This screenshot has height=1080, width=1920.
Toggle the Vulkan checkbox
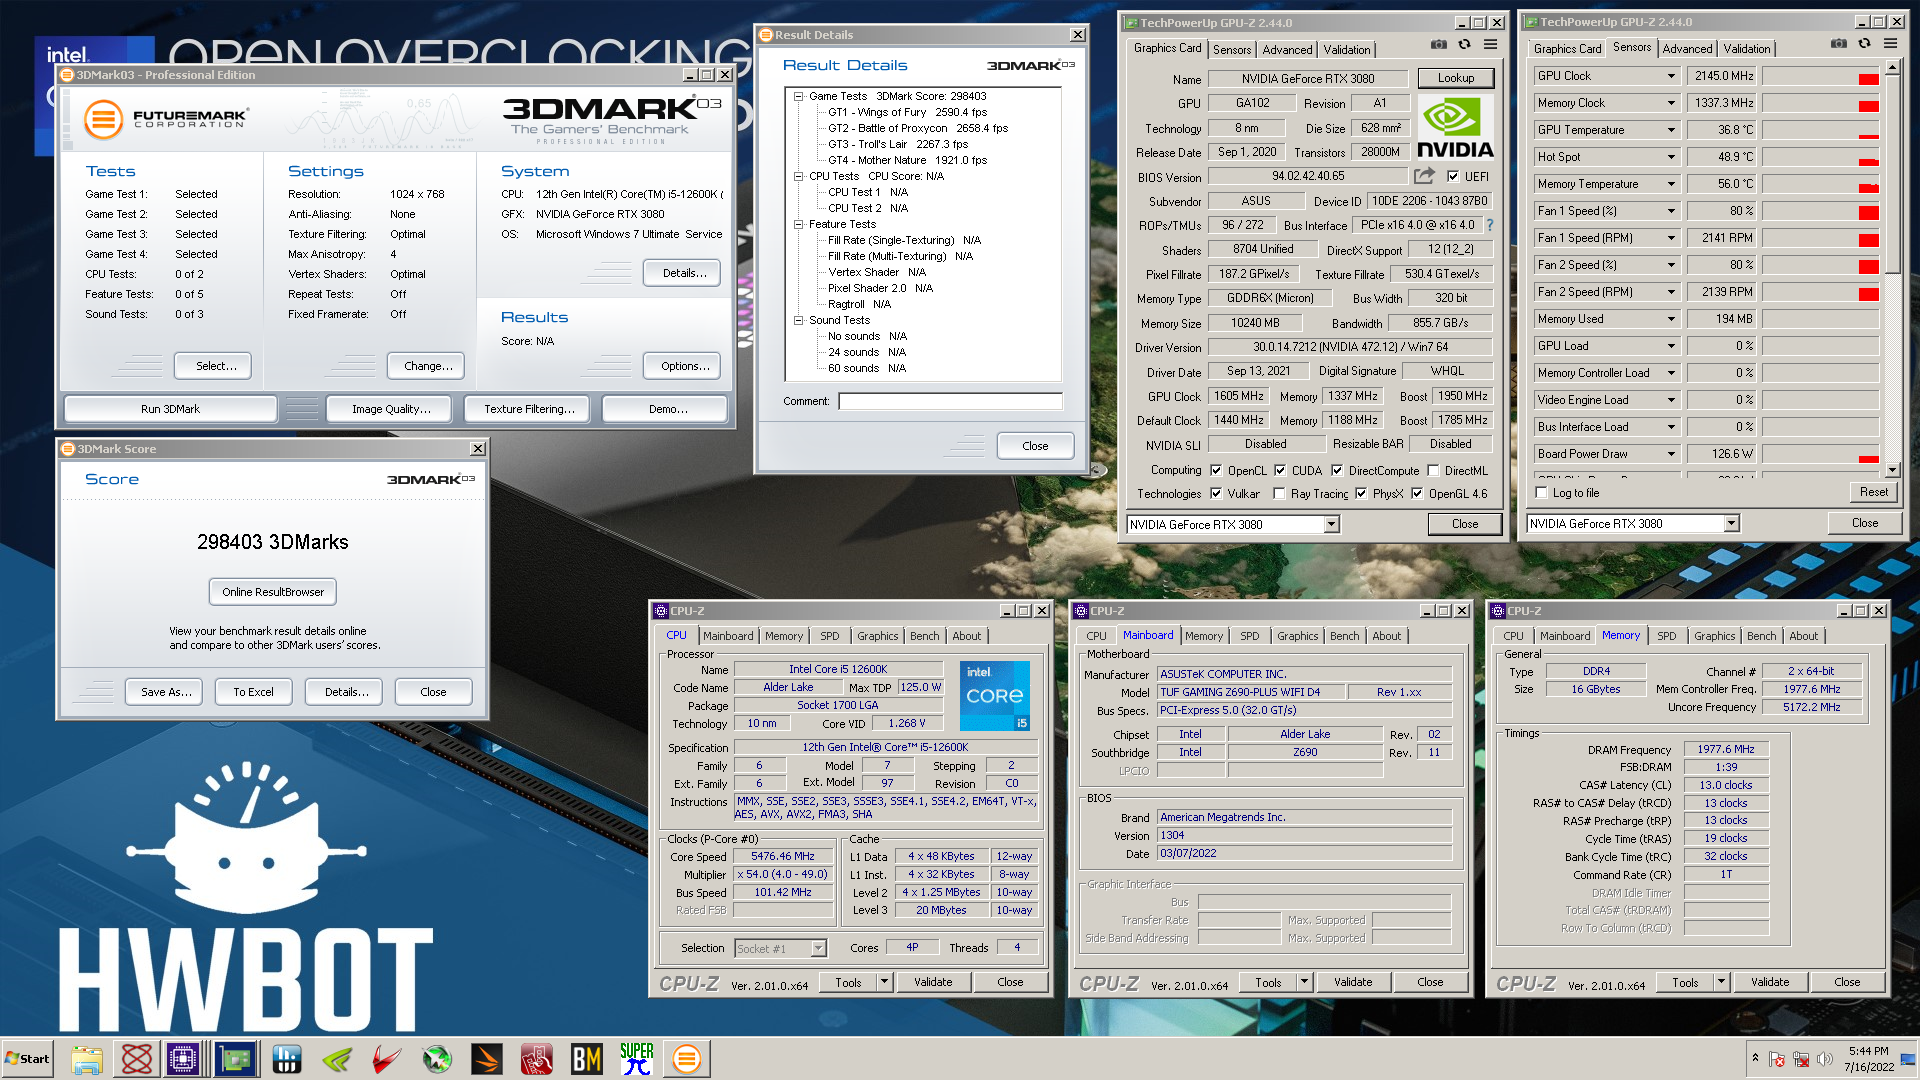pyautogui.click(x=1216, y=494)
